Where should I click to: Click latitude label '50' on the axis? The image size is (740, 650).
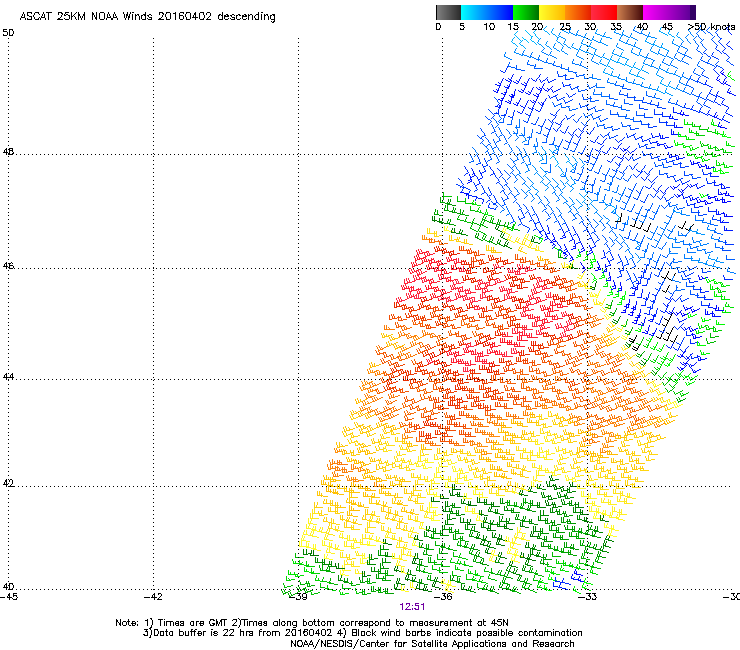click(8, 33)
